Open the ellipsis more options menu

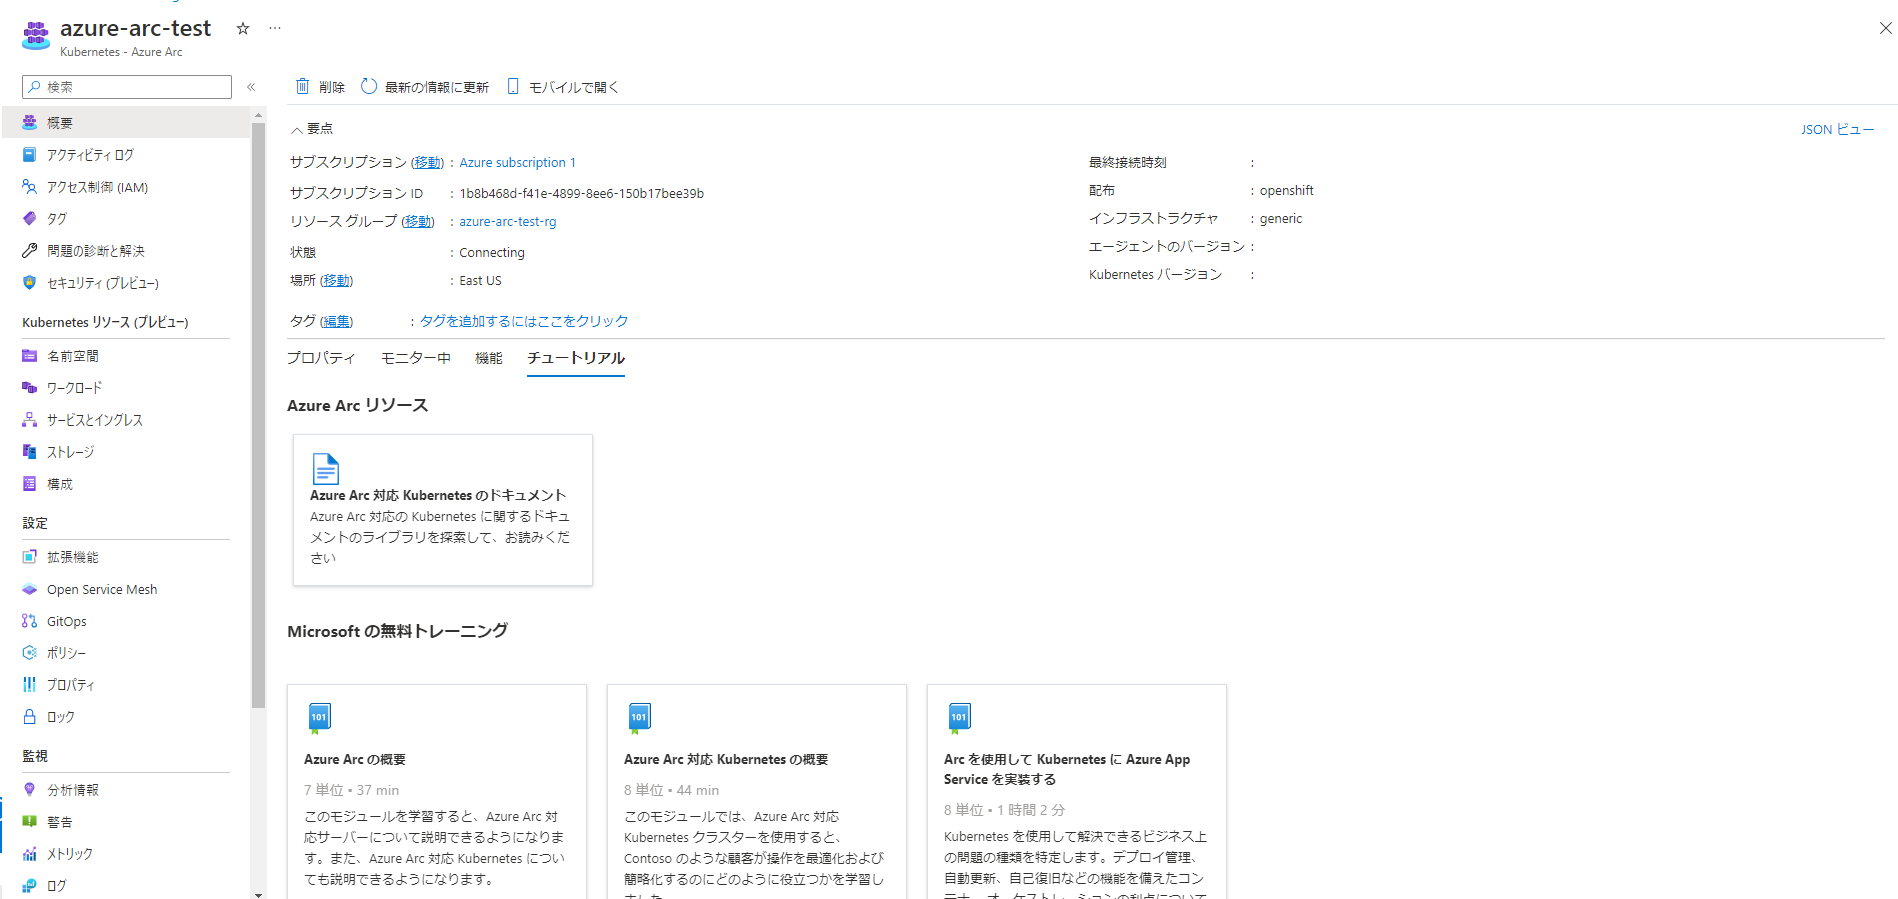[275, 28]
